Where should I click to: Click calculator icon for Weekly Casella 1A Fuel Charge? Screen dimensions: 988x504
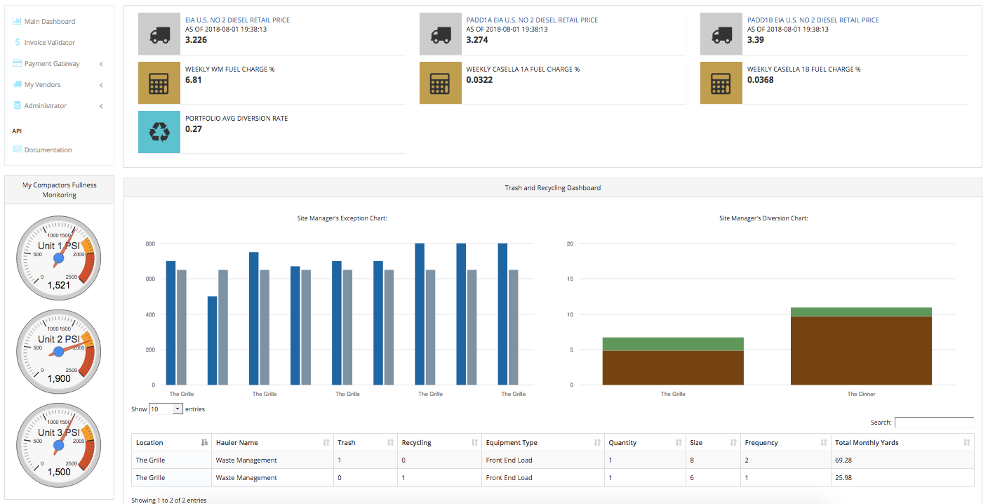coord(439,84)
